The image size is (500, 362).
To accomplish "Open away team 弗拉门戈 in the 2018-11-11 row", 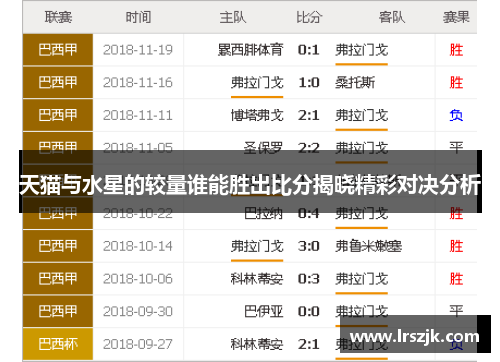I will [x=362, y=115].
